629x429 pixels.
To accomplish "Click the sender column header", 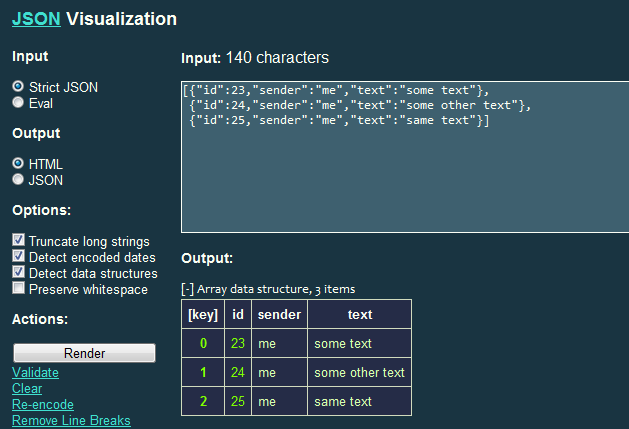I will pos(279,314).
